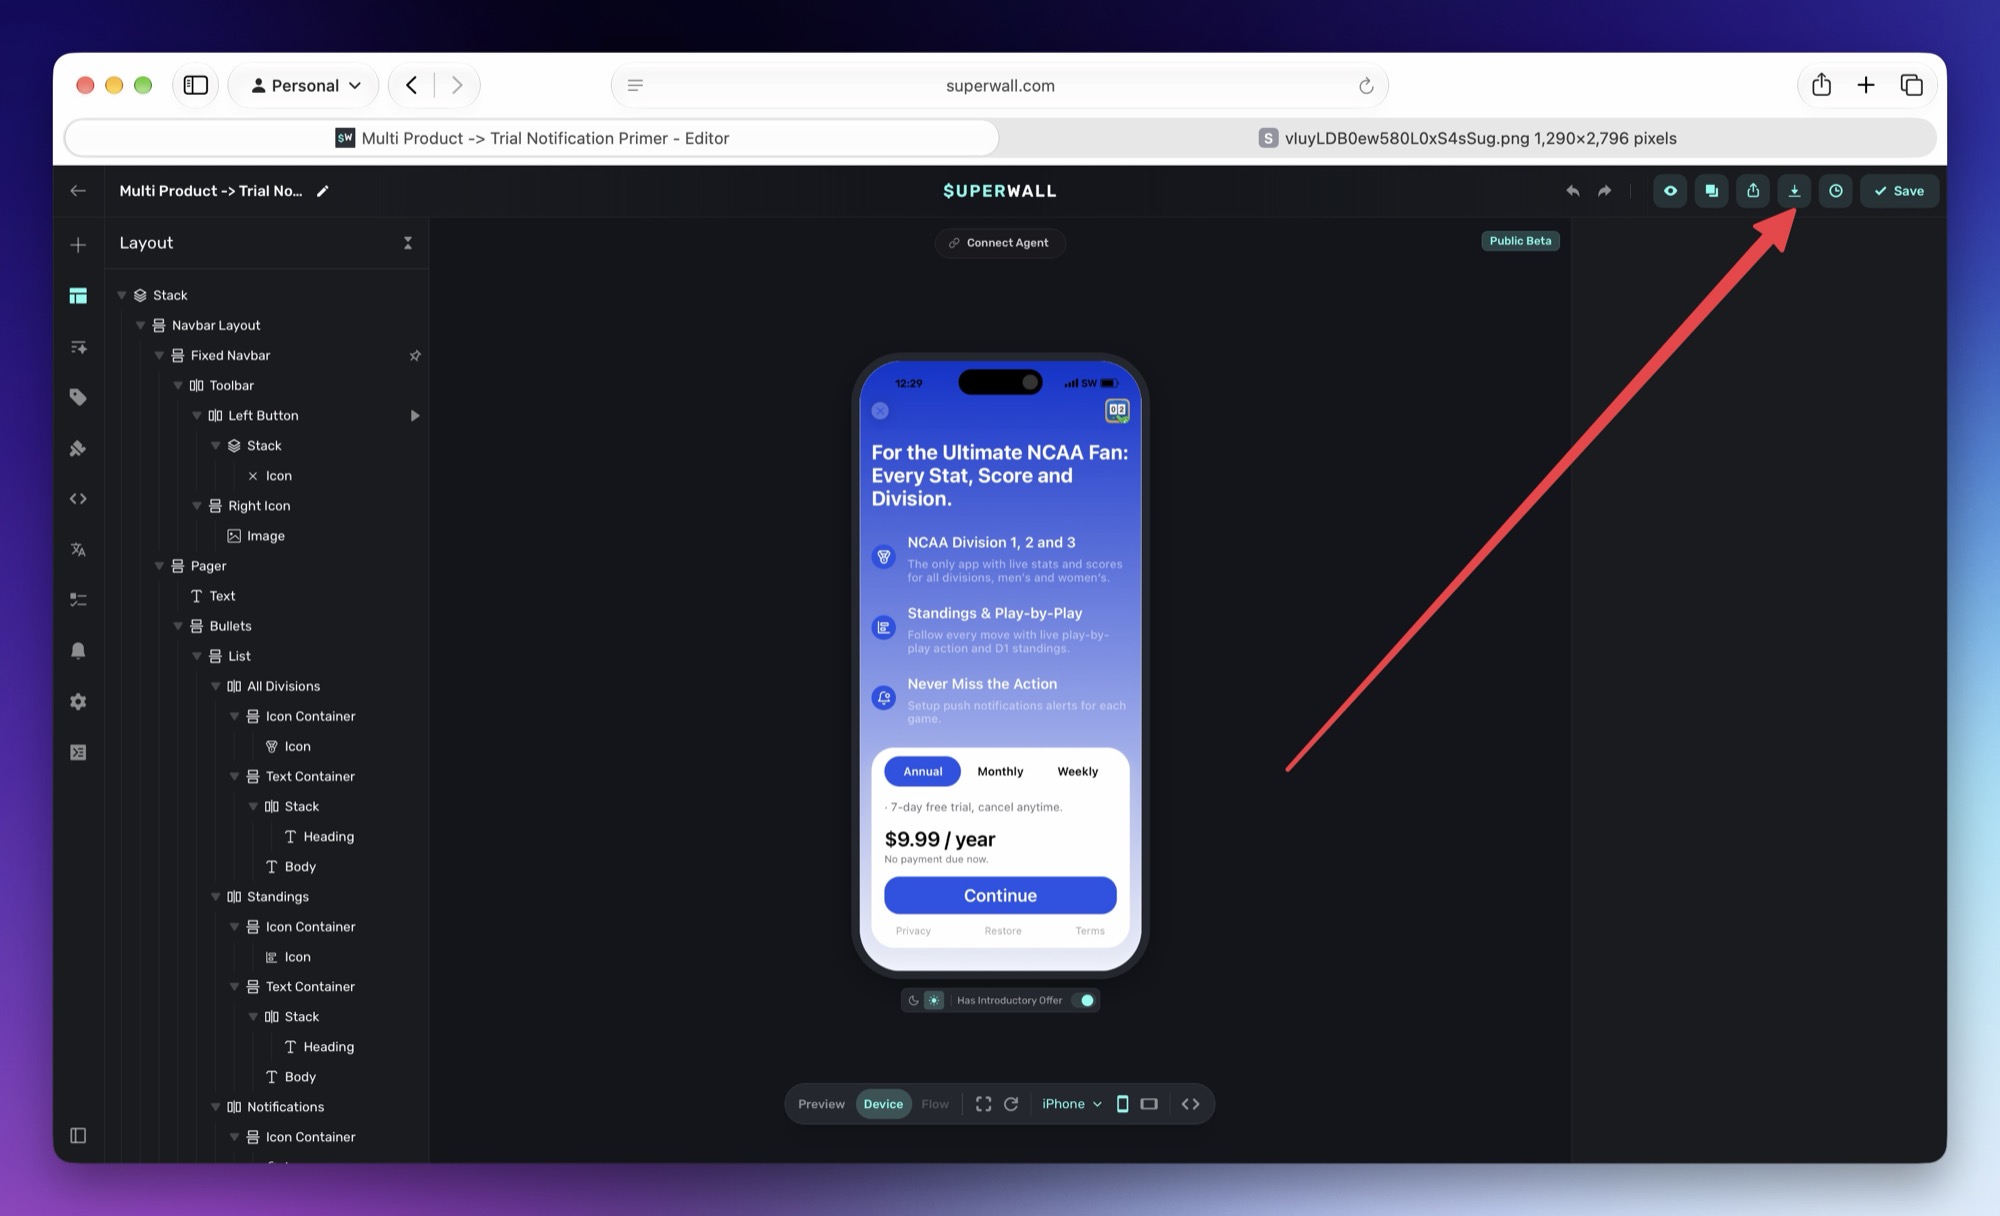Edit paywall name with pencil icon

pos(322,191)
